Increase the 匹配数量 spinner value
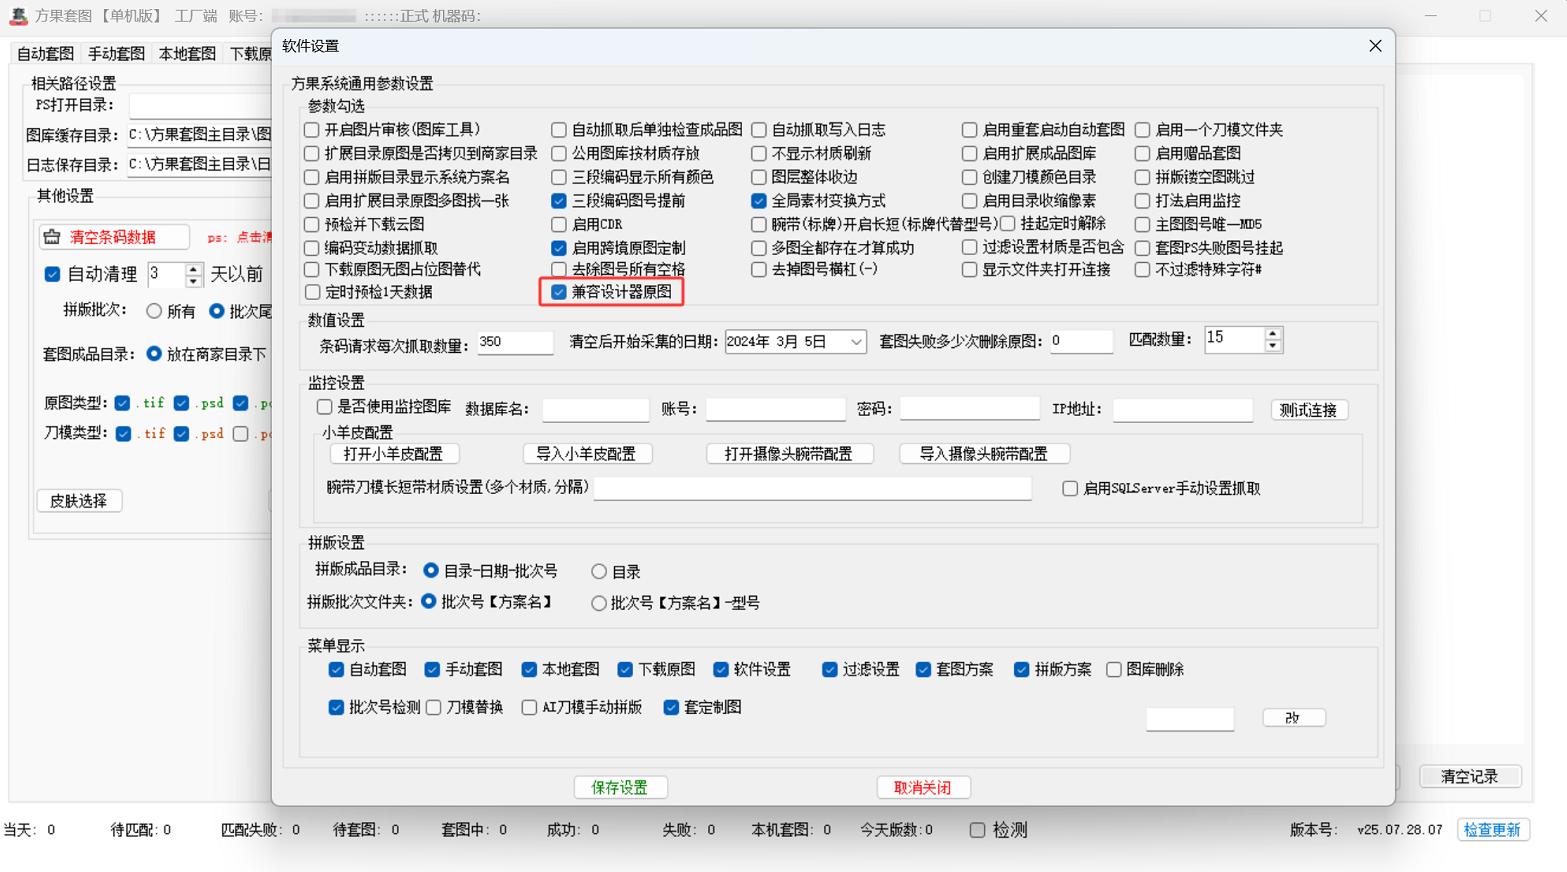 tap(1272, 334)
